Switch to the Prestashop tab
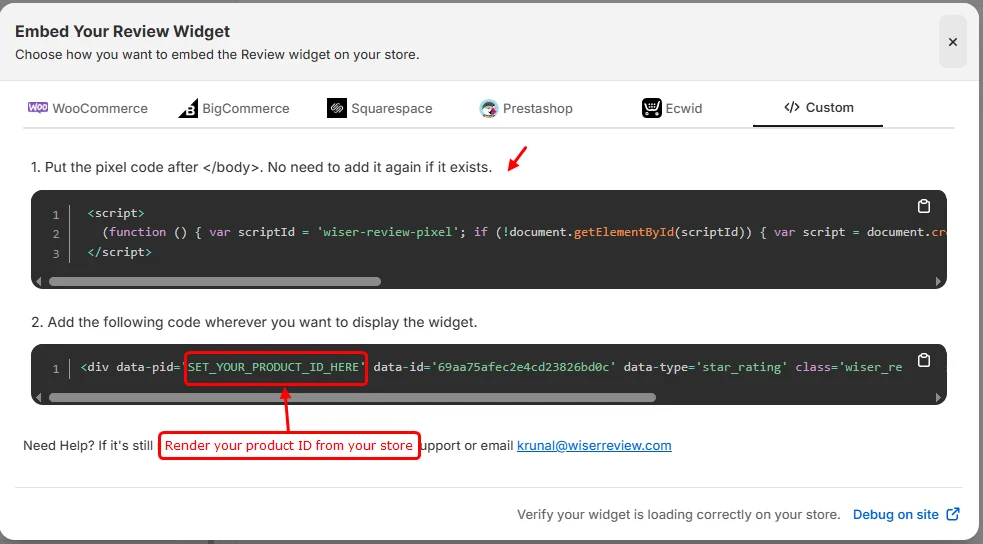Image resolution: width=983 pixels, height=544 pixels. coord(526,108)
